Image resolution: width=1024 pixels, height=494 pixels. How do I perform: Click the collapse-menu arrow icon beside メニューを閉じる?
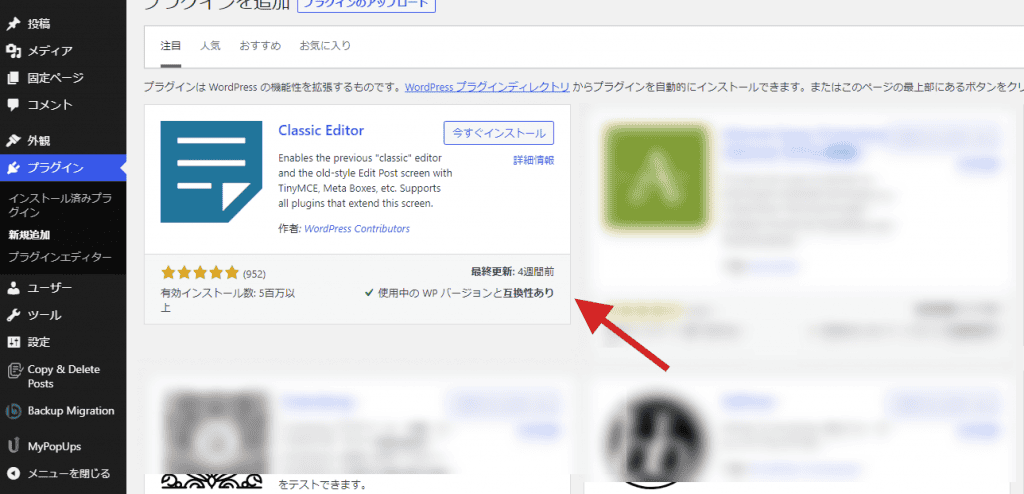[x=13, y=474]
